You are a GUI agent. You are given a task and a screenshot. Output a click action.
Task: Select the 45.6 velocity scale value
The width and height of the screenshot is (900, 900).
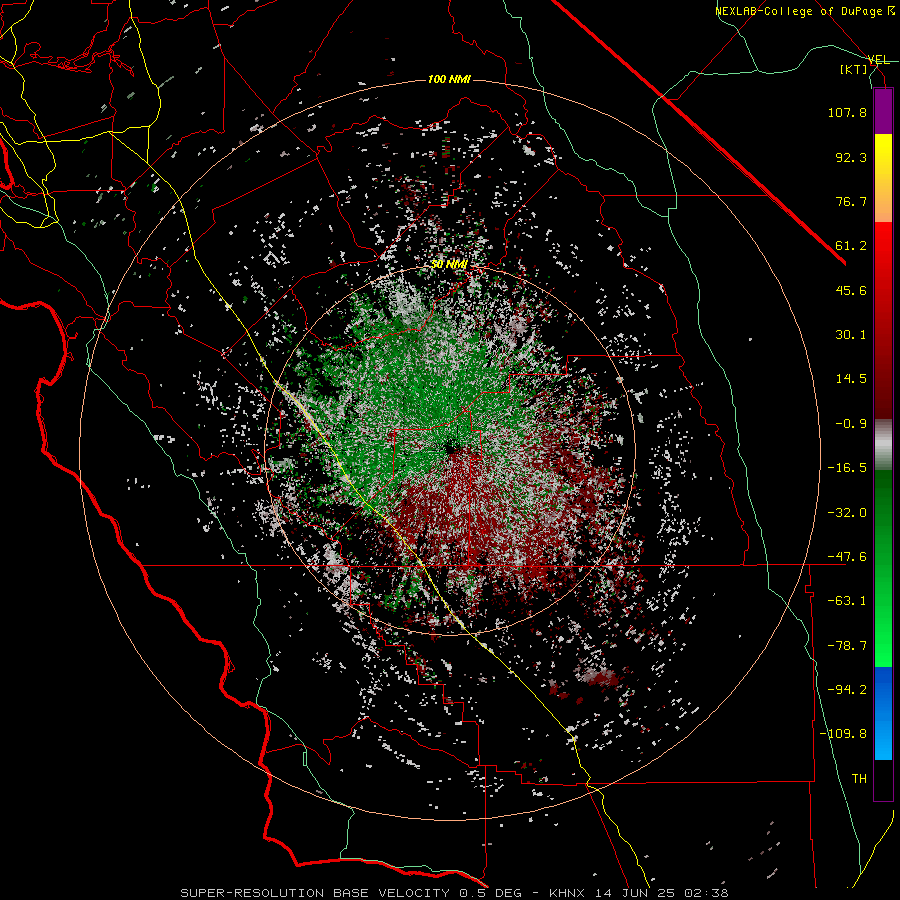pos(851,290)
